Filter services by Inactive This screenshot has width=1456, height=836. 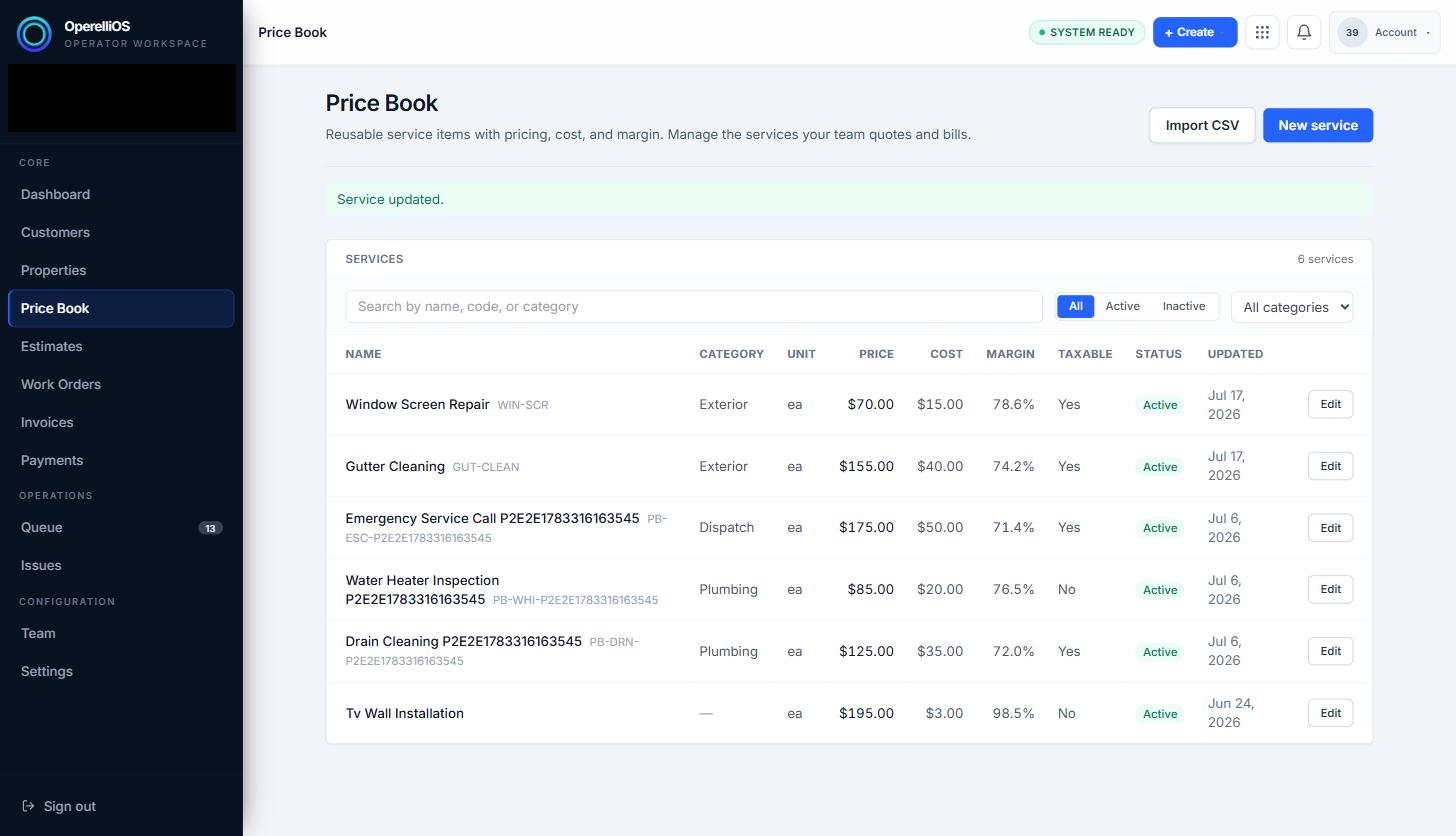point(1183,306)
